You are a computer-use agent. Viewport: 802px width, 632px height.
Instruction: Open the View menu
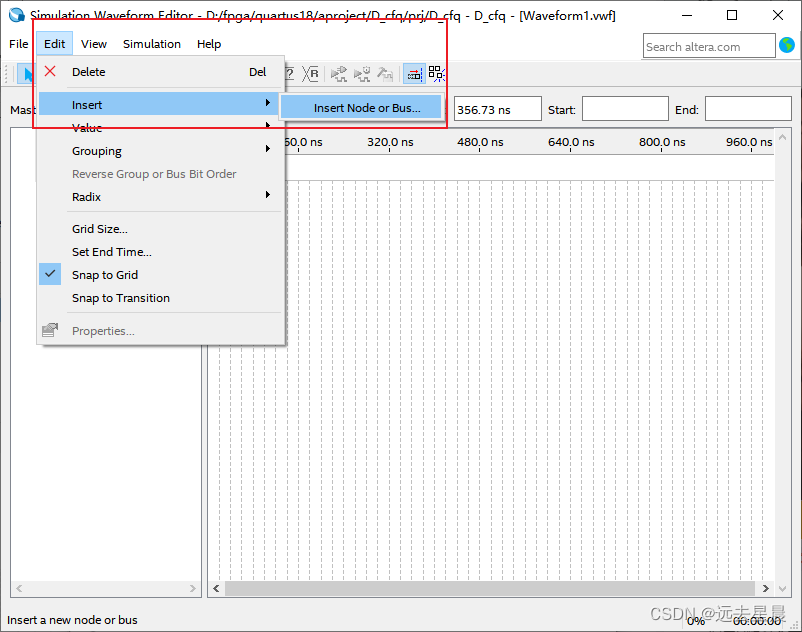click(x=94, y=44)
